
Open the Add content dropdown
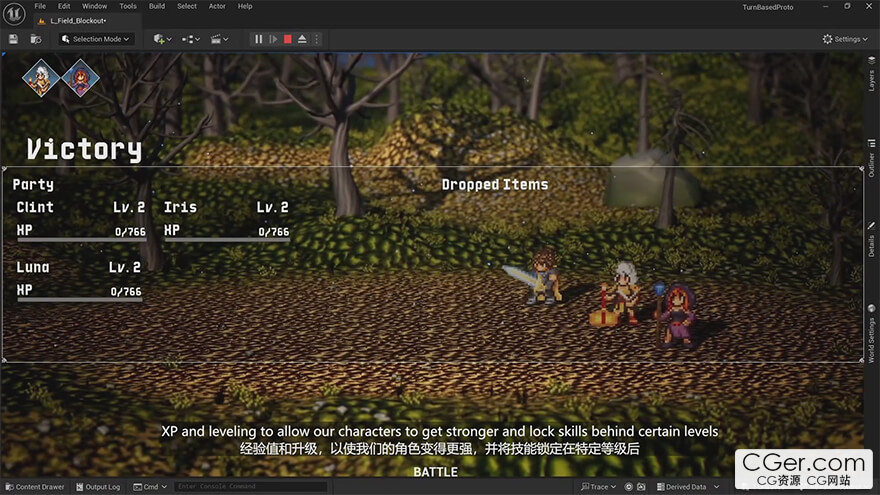point(161,39)
